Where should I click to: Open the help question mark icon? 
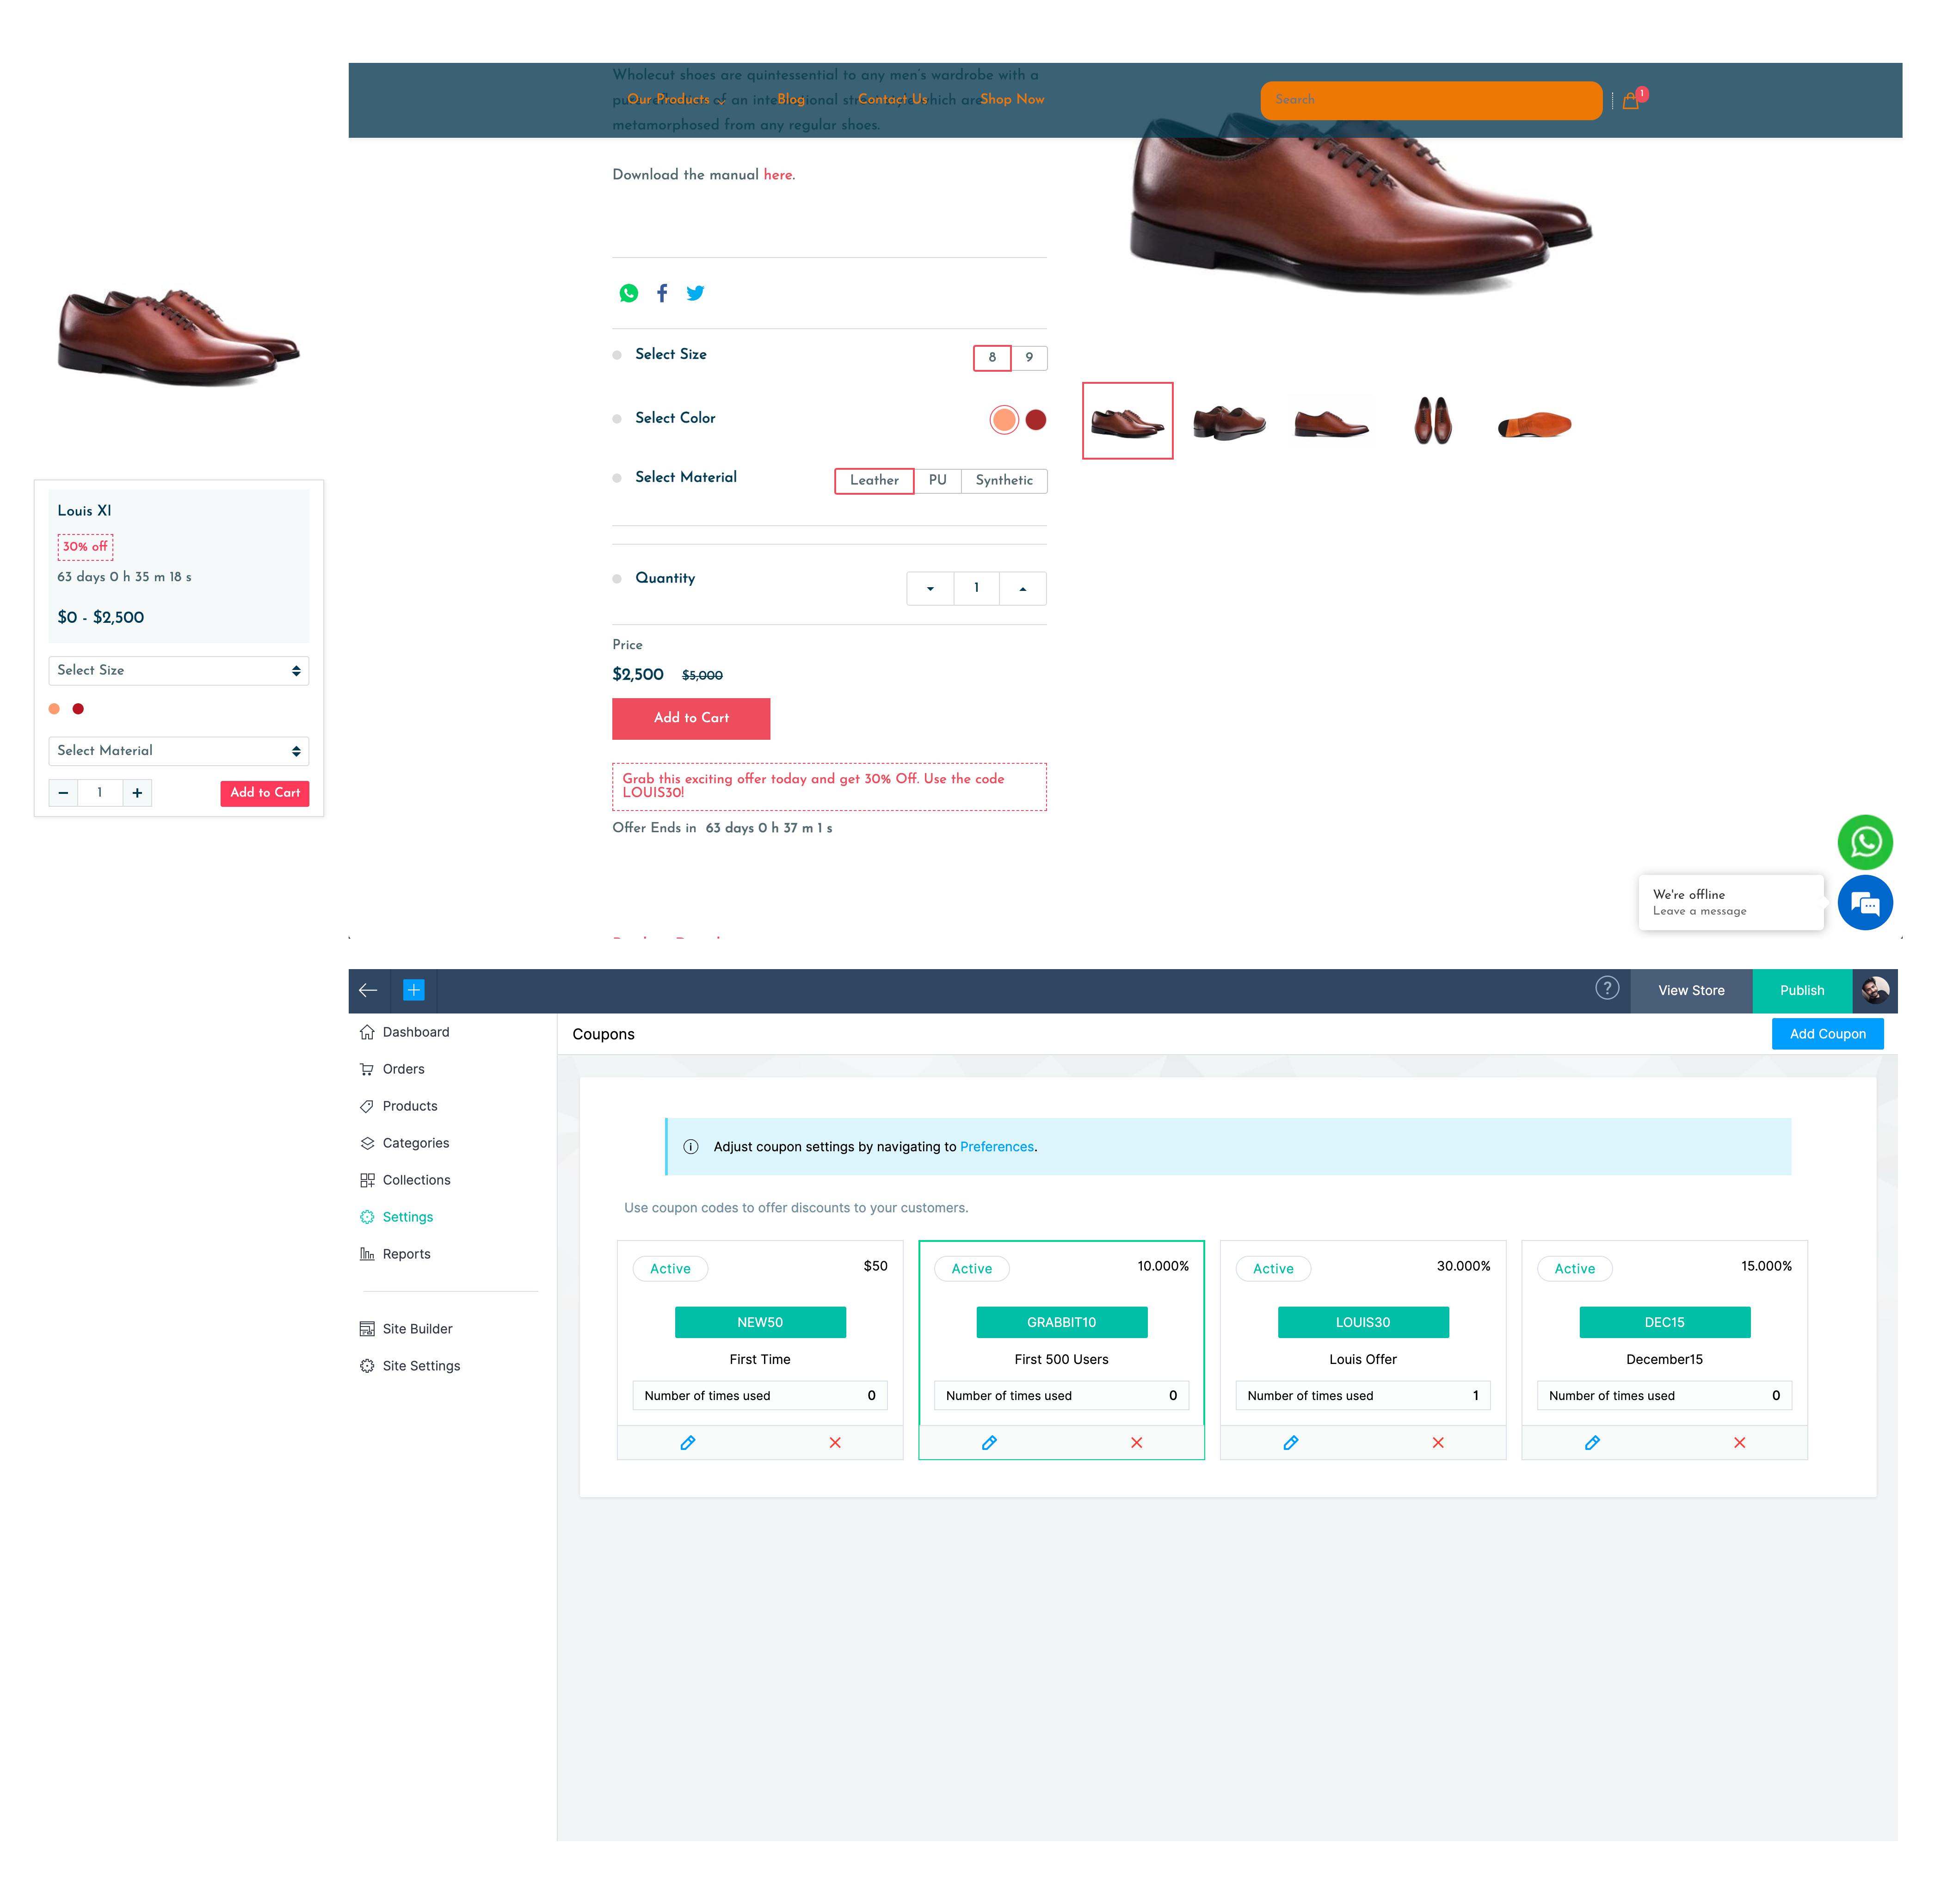click(x=1606, y=989)
